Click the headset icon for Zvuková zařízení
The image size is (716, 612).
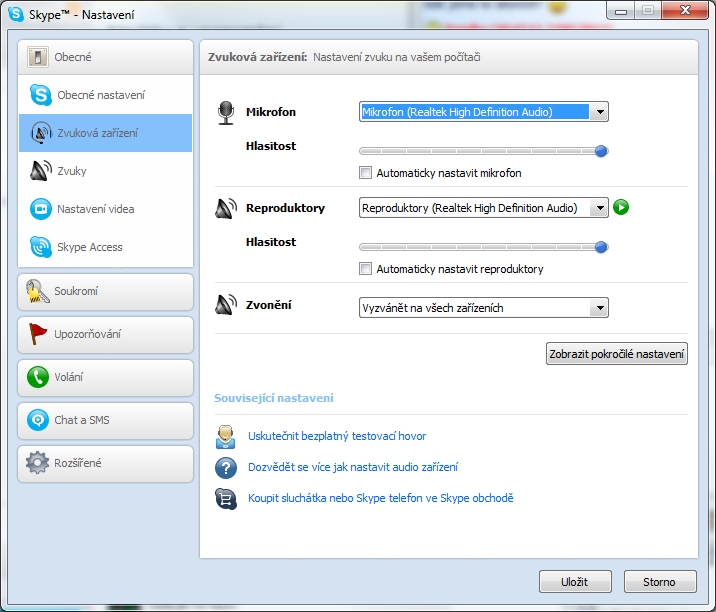click(41, 133)
